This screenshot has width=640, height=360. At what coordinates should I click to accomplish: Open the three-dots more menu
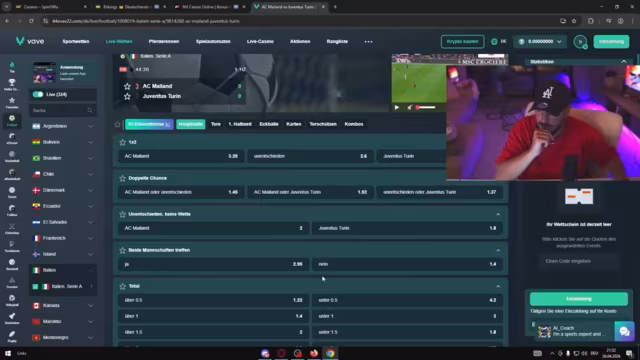(368, 42)
